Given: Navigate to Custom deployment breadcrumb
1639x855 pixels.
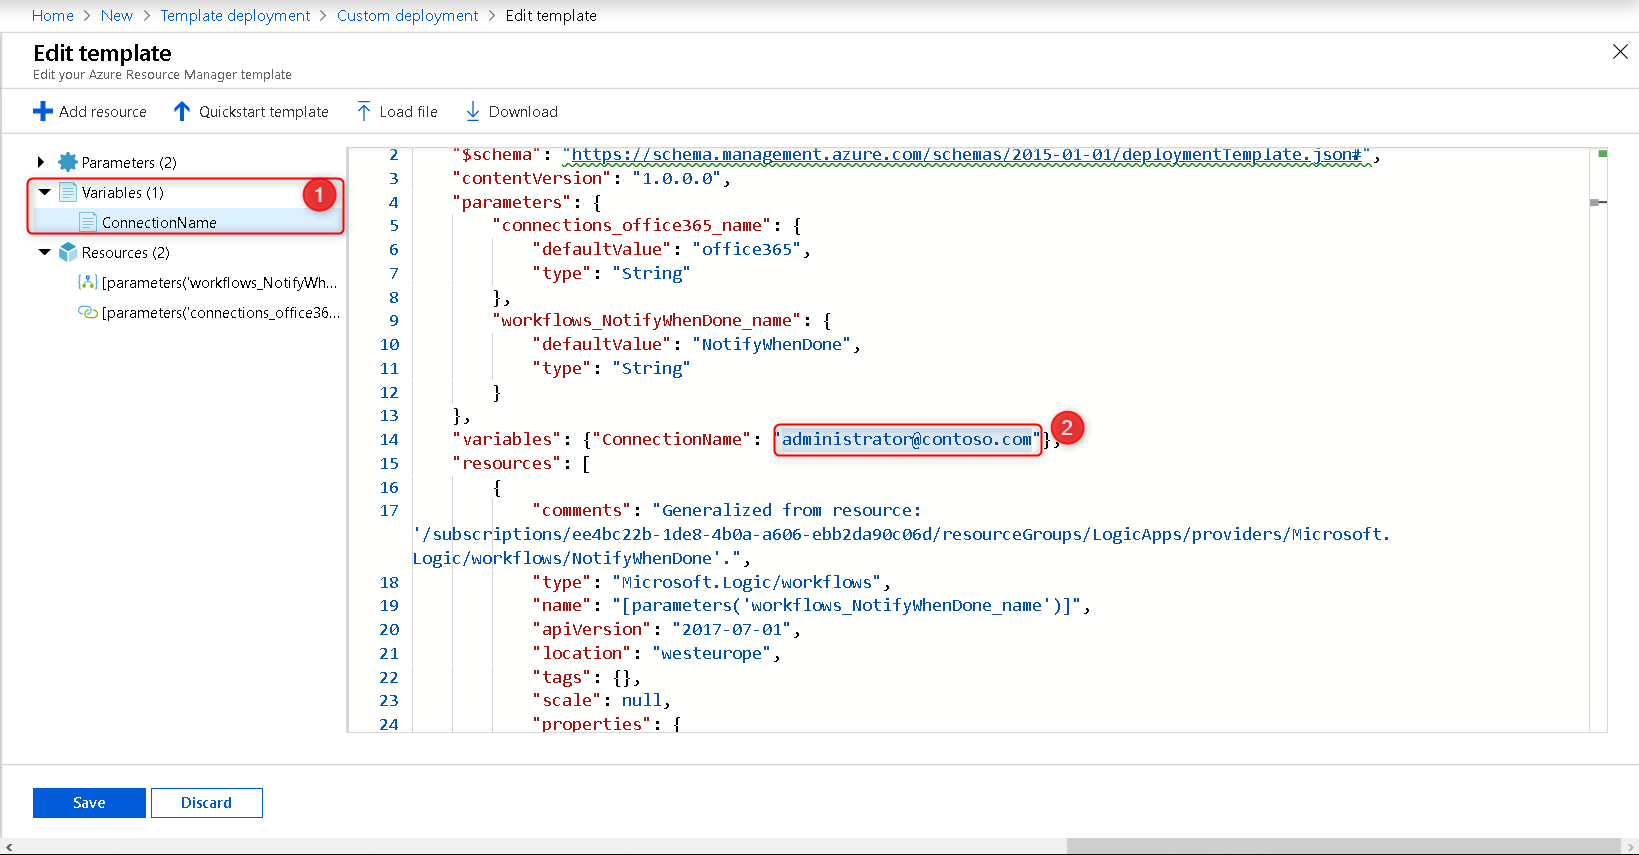Looking at the screenshot, I should 407,16.
